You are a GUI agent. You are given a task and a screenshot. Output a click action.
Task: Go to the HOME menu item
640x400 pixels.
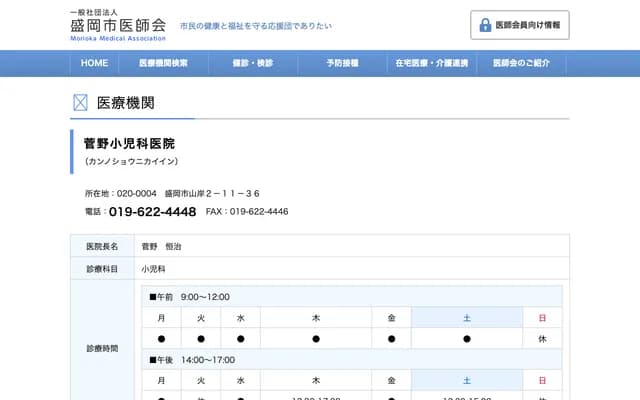pyautogui.click(x=94, y=63)
